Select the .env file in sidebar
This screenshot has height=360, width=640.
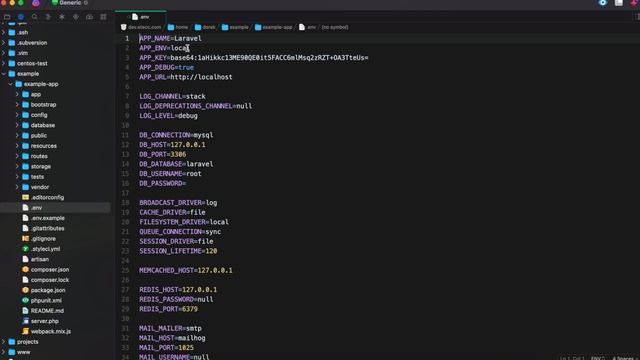click(x=55, y=208)
